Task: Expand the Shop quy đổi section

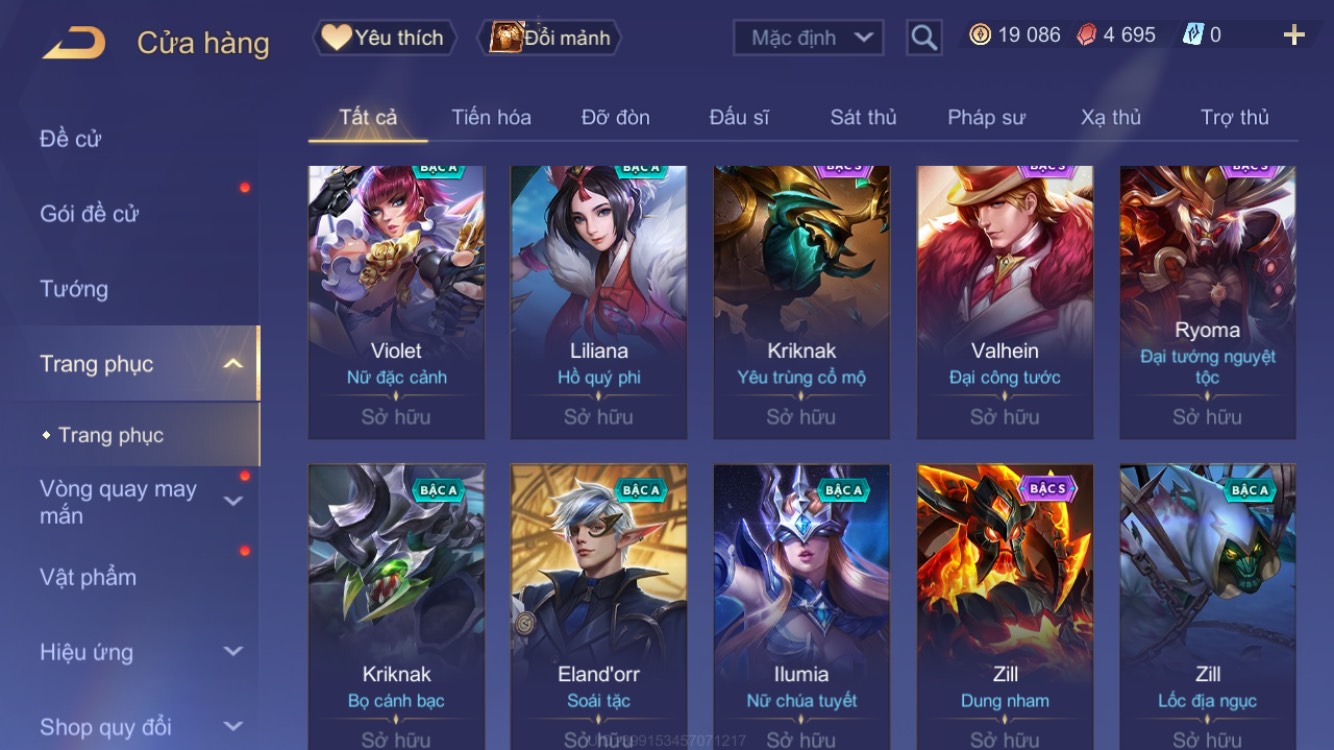Action: [x=233, y=727]
